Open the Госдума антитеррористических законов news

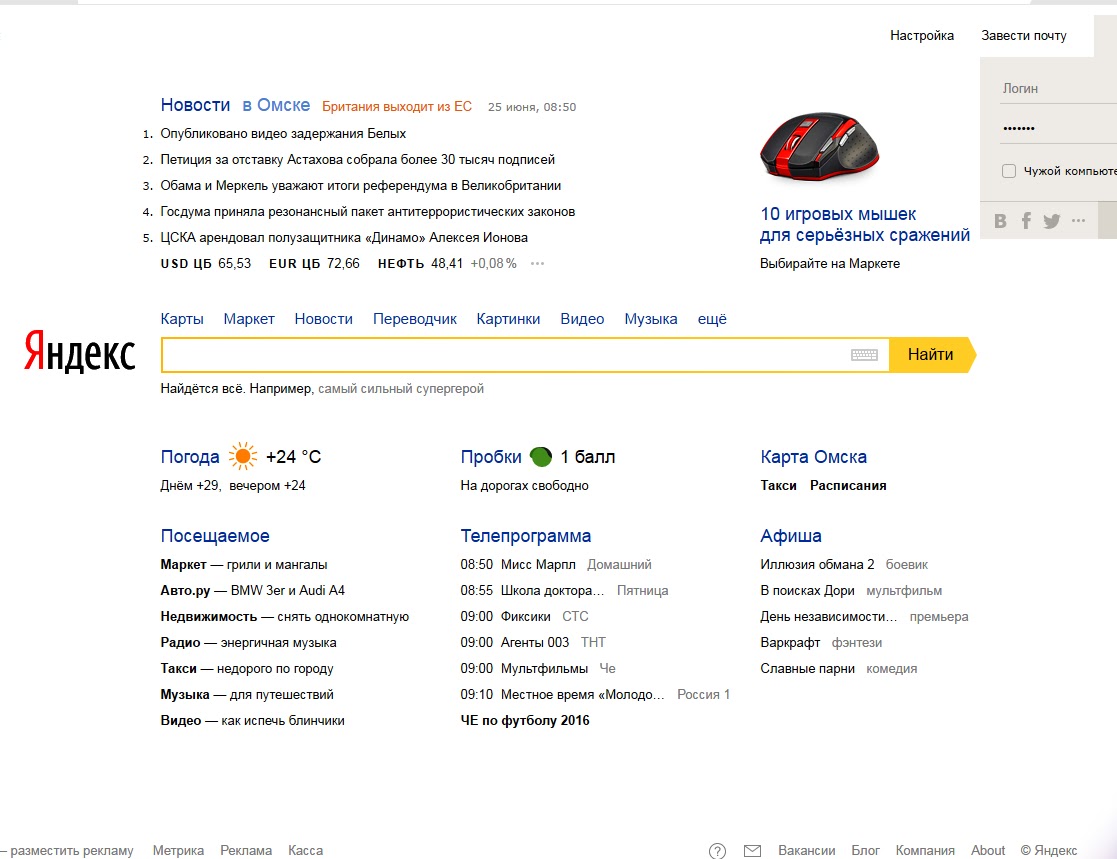point(368,212)
